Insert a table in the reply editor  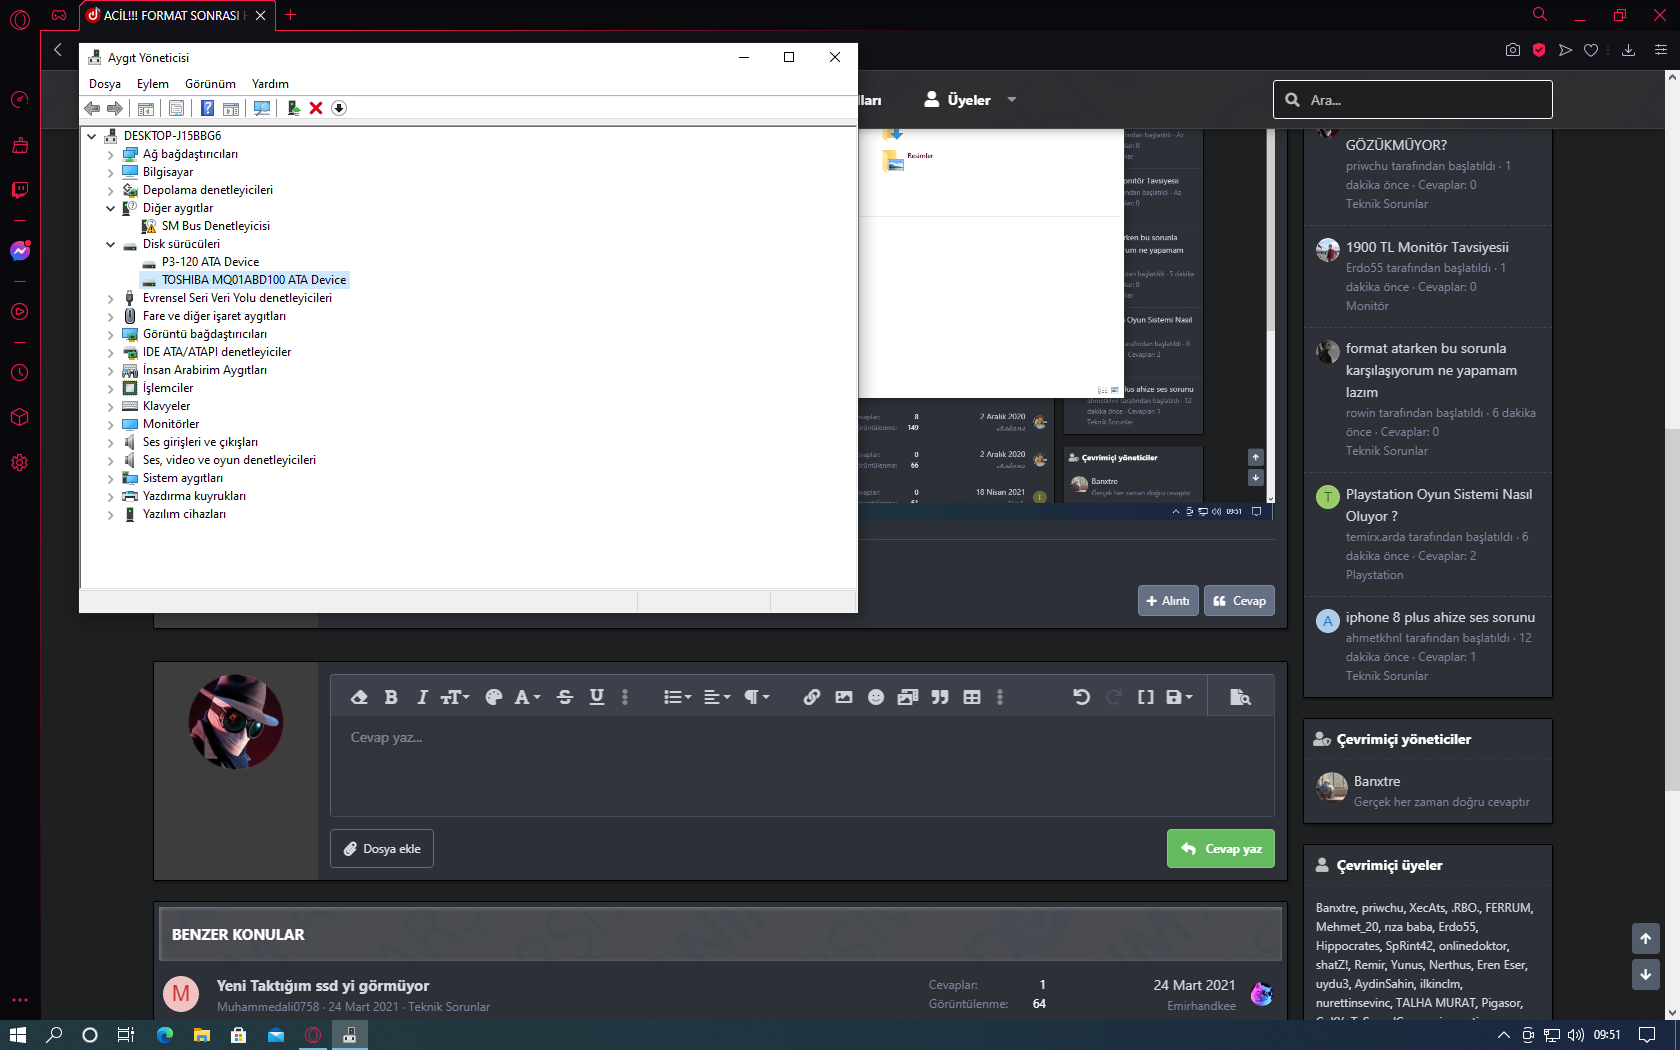coord(972,697)
